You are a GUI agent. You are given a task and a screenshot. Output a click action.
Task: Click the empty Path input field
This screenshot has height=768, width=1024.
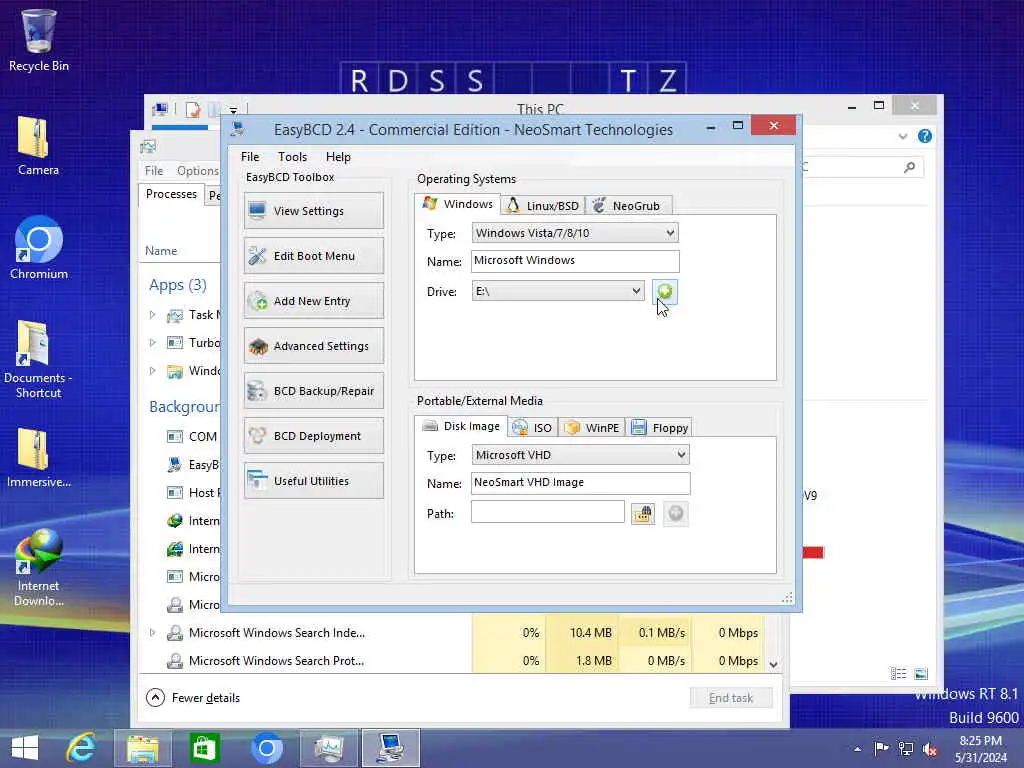click(547, 512)
